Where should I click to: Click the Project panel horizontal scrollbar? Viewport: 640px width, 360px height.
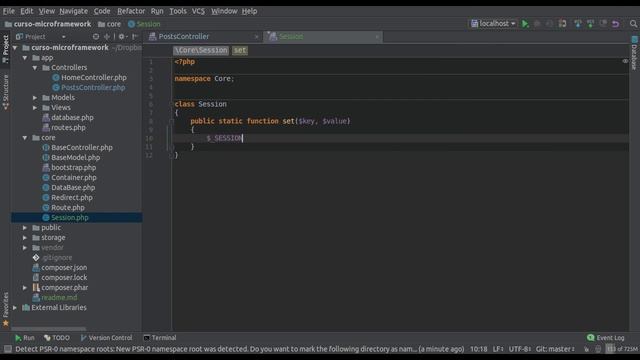pos(49,329)
